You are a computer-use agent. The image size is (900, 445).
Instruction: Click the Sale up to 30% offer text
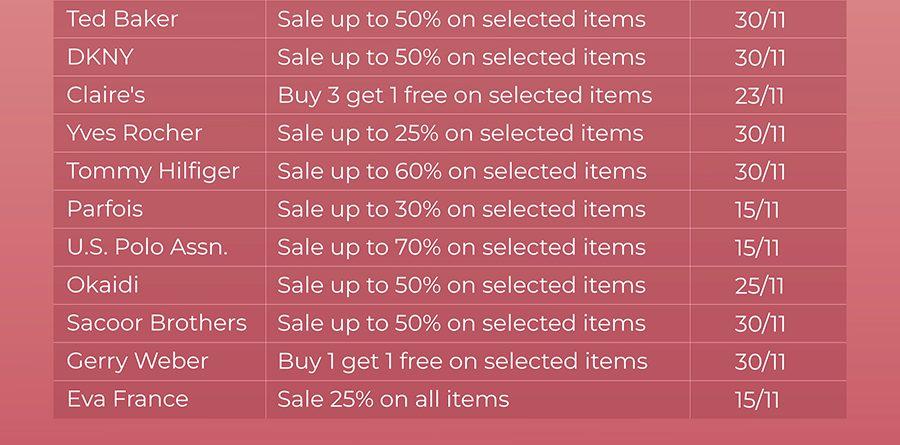(x=461, y=210)
